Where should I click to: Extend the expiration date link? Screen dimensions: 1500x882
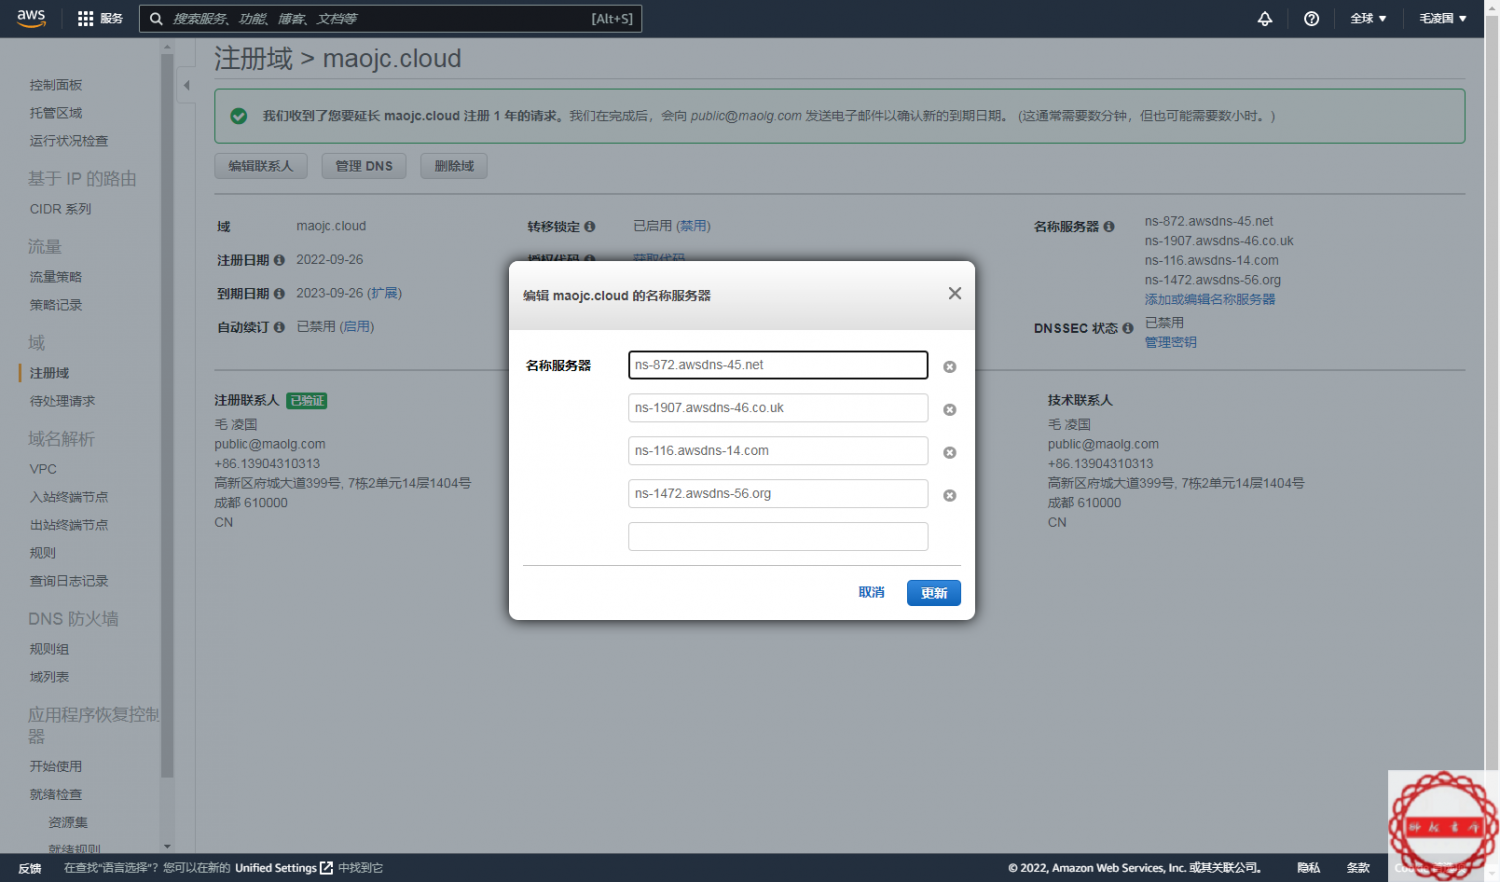(x=384, y=293)
